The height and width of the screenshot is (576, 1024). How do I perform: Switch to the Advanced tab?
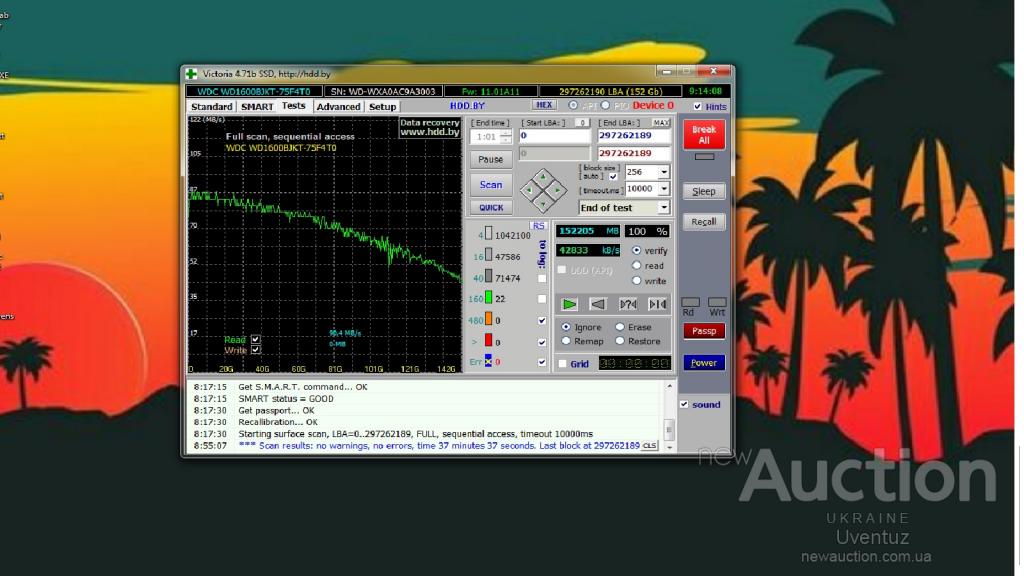pos(338,106)
